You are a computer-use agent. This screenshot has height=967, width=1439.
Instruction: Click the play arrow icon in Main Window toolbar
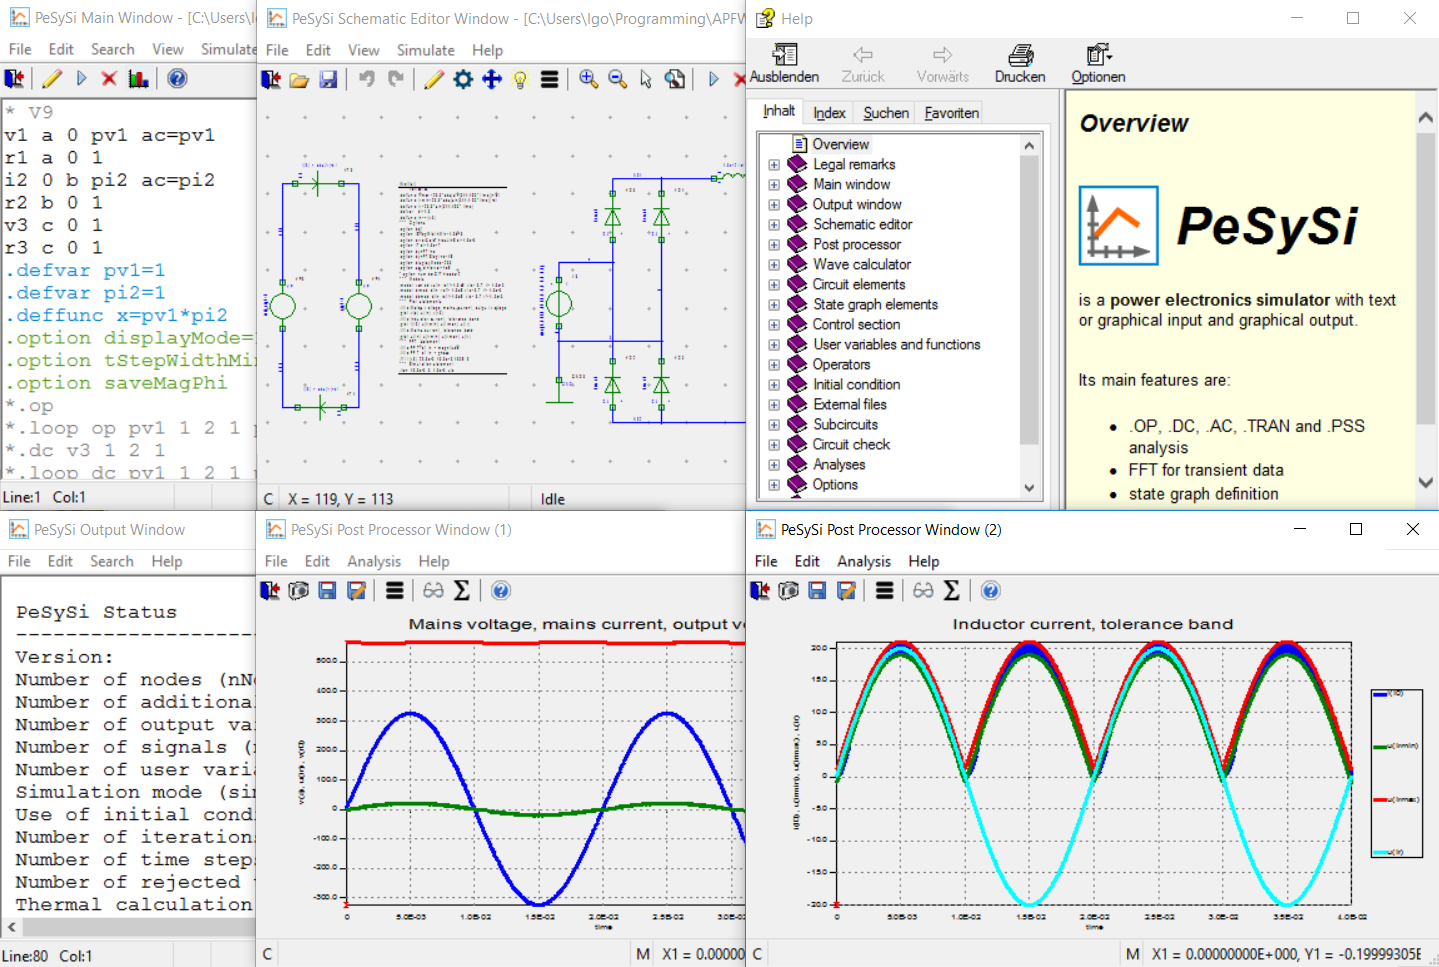81,79
